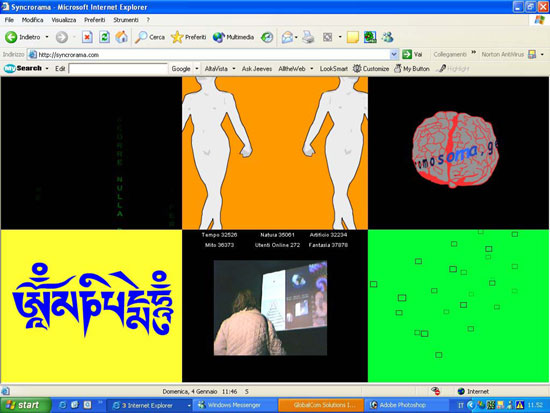Click the MySearch edit text field

(118, 69)
